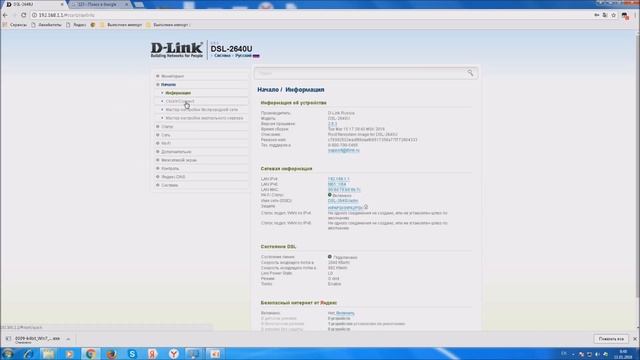Close the DSL-2640U browser tab
Screen dimensions: 640x360
62,4
